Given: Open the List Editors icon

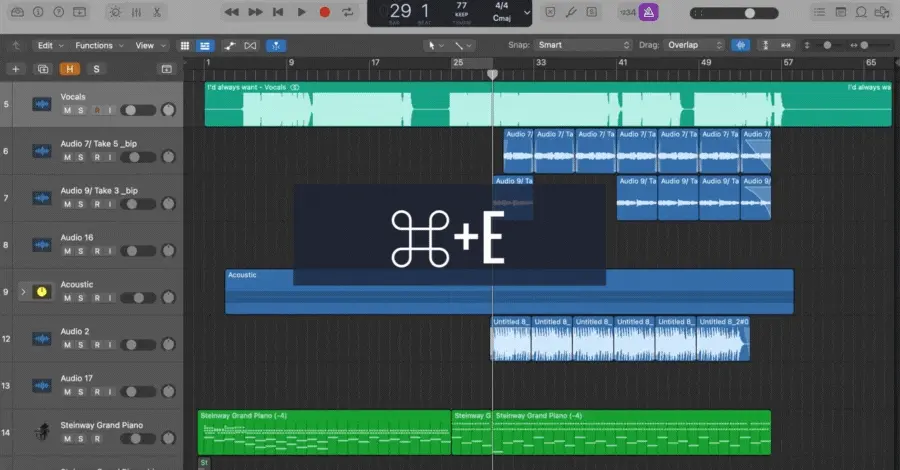Looking at the screenshot, I should pyautogui.click(x=820, y=12).
